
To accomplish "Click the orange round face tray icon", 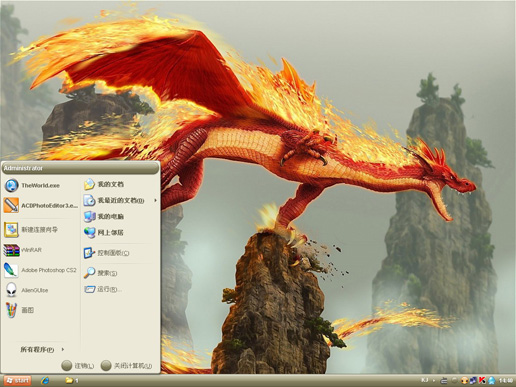I will click(x=464, y=380).
